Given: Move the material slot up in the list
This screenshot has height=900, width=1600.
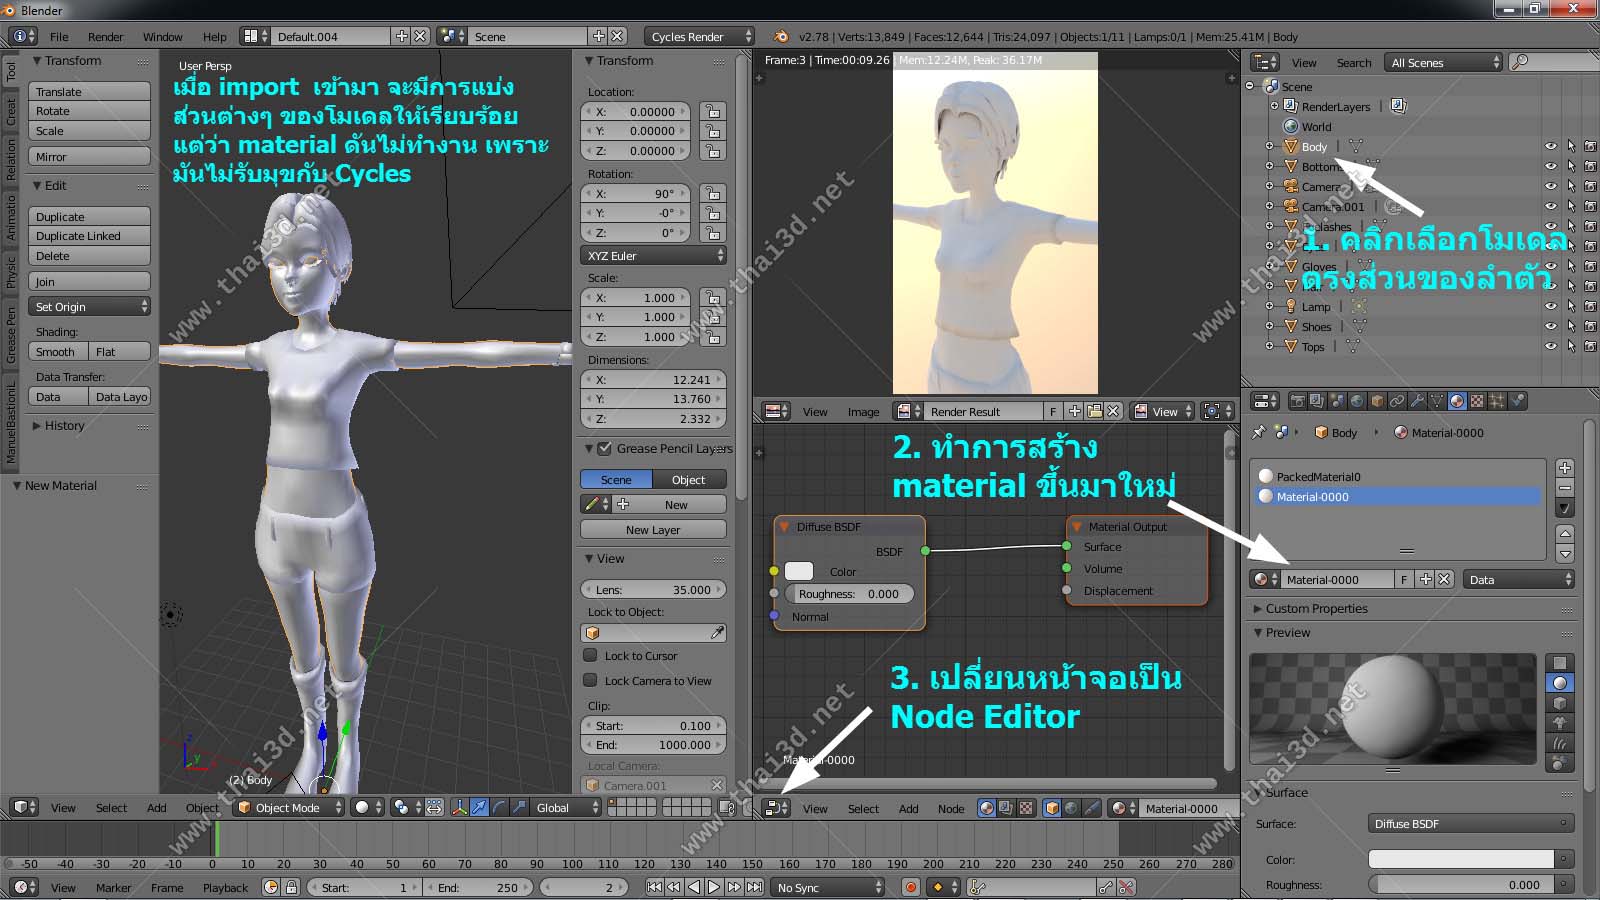Looking at the screenshot, I should [1565, 533].
